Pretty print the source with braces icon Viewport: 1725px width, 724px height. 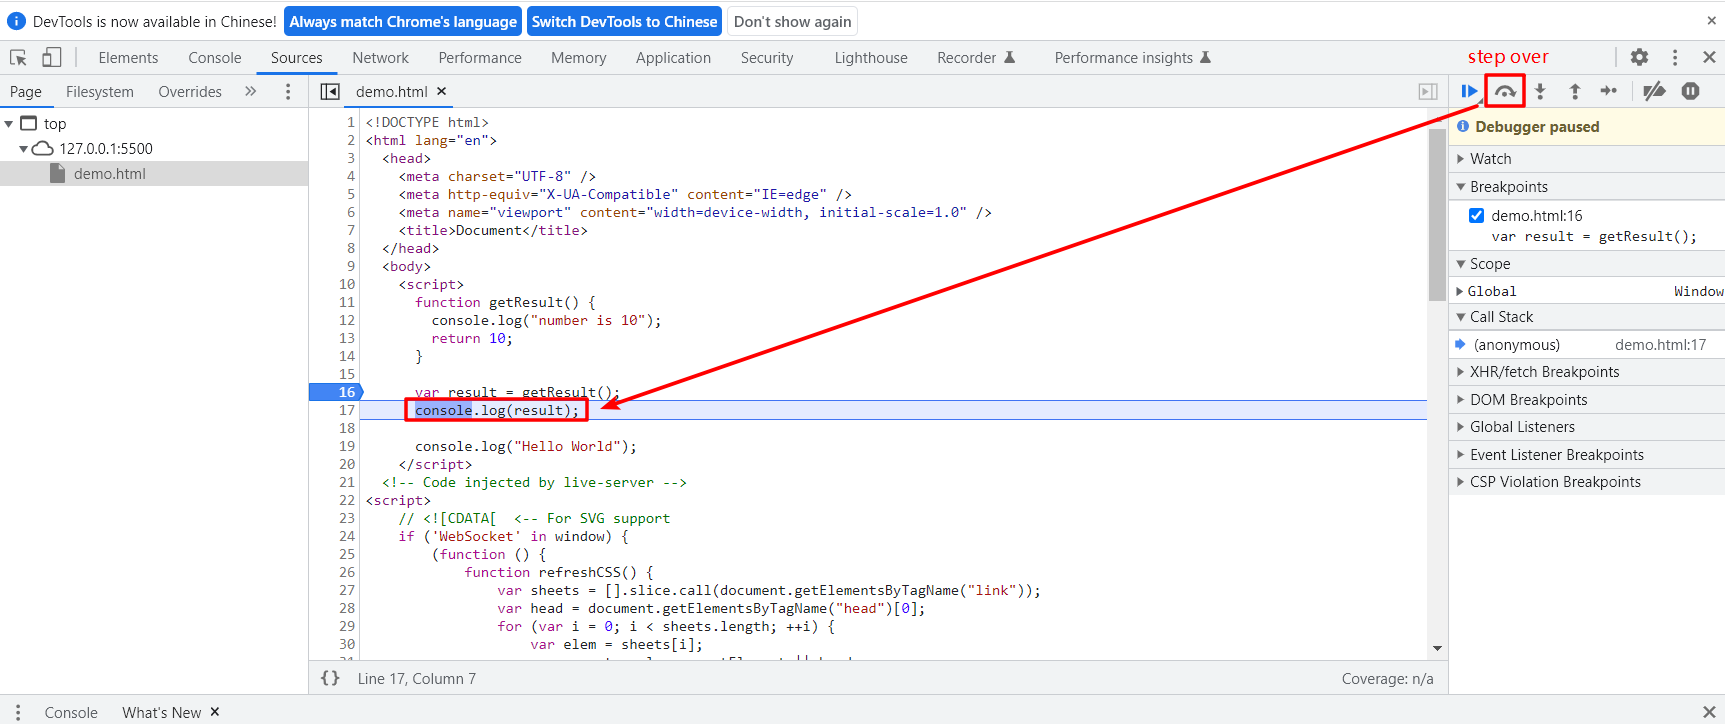(x=330, y=678)
